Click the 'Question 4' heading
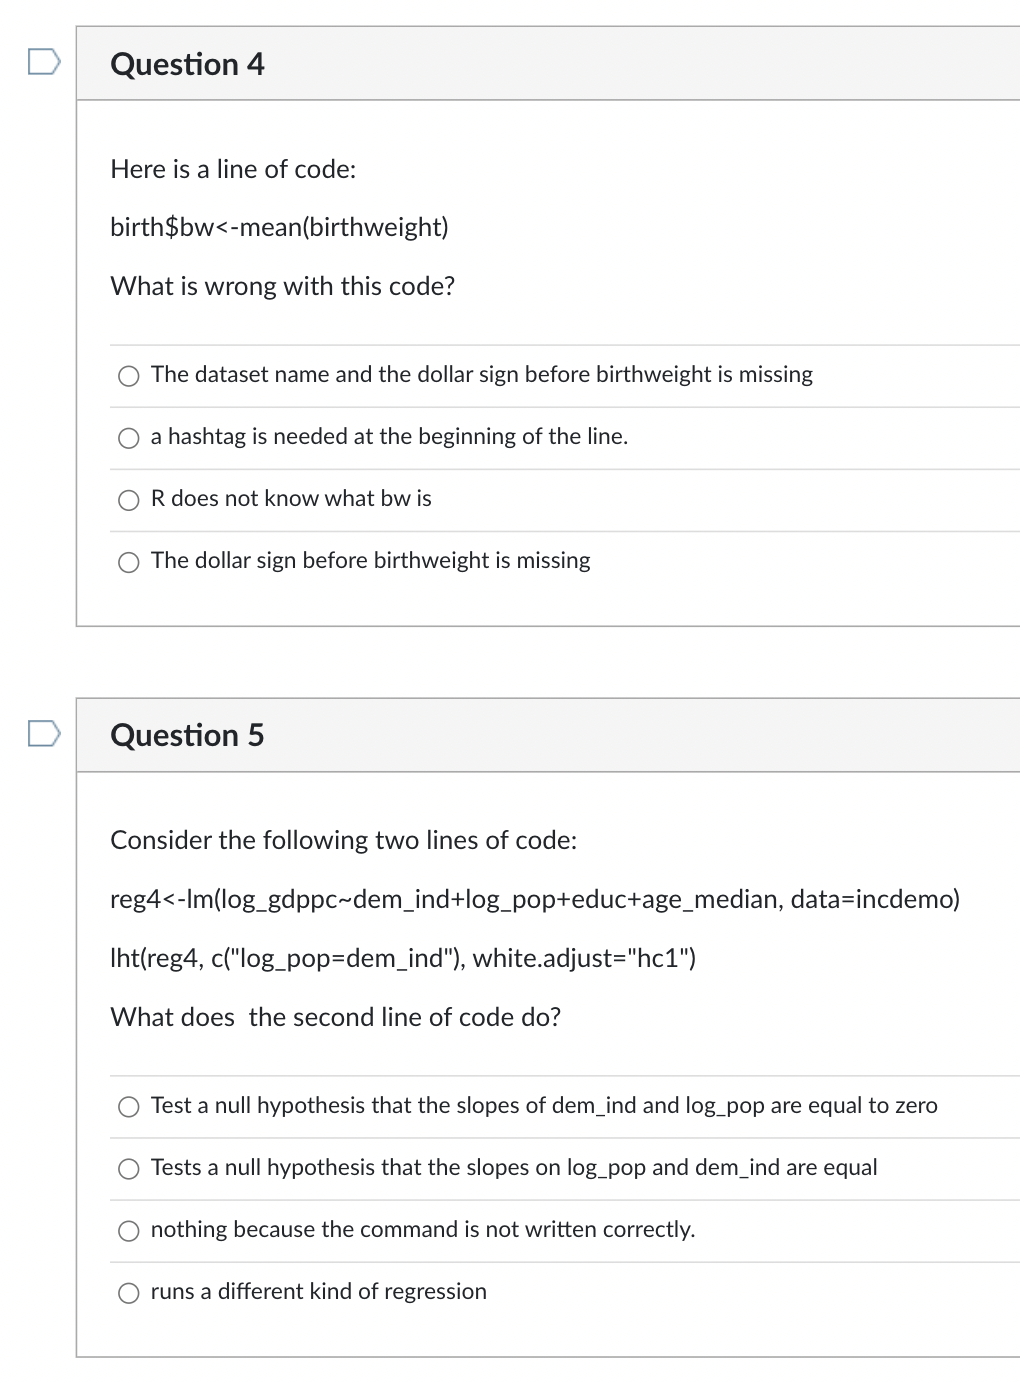Image resolution: width=1020 pixels, height=1382 pixels. [x=187, y=64]
